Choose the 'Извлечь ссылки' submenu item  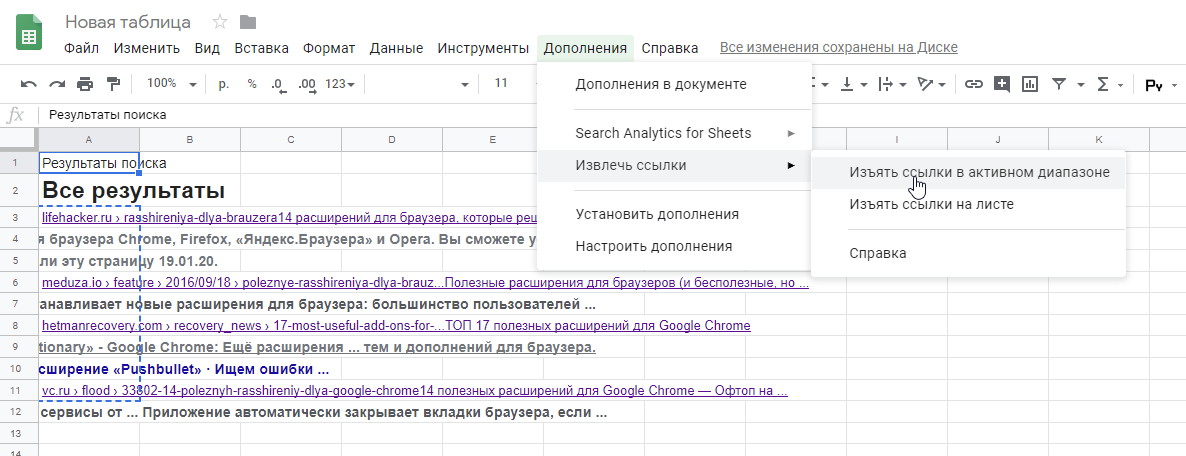[674, 165]
